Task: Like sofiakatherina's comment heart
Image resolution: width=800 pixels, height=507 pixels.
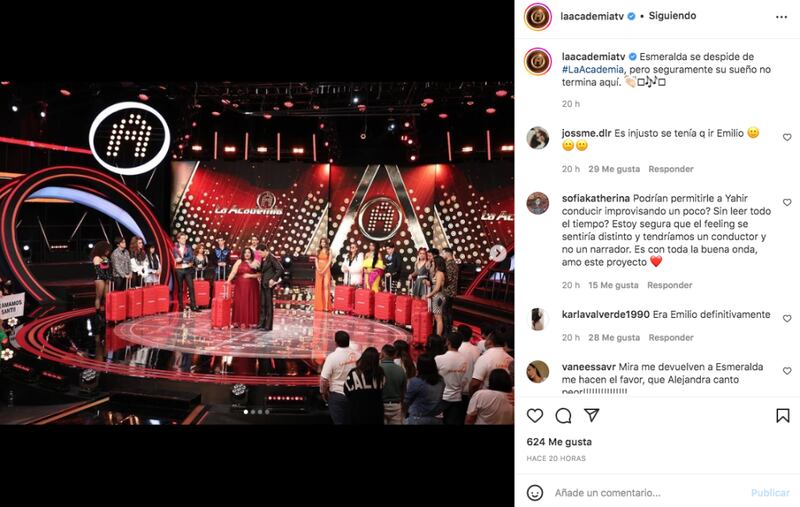Action: point(787,202)
